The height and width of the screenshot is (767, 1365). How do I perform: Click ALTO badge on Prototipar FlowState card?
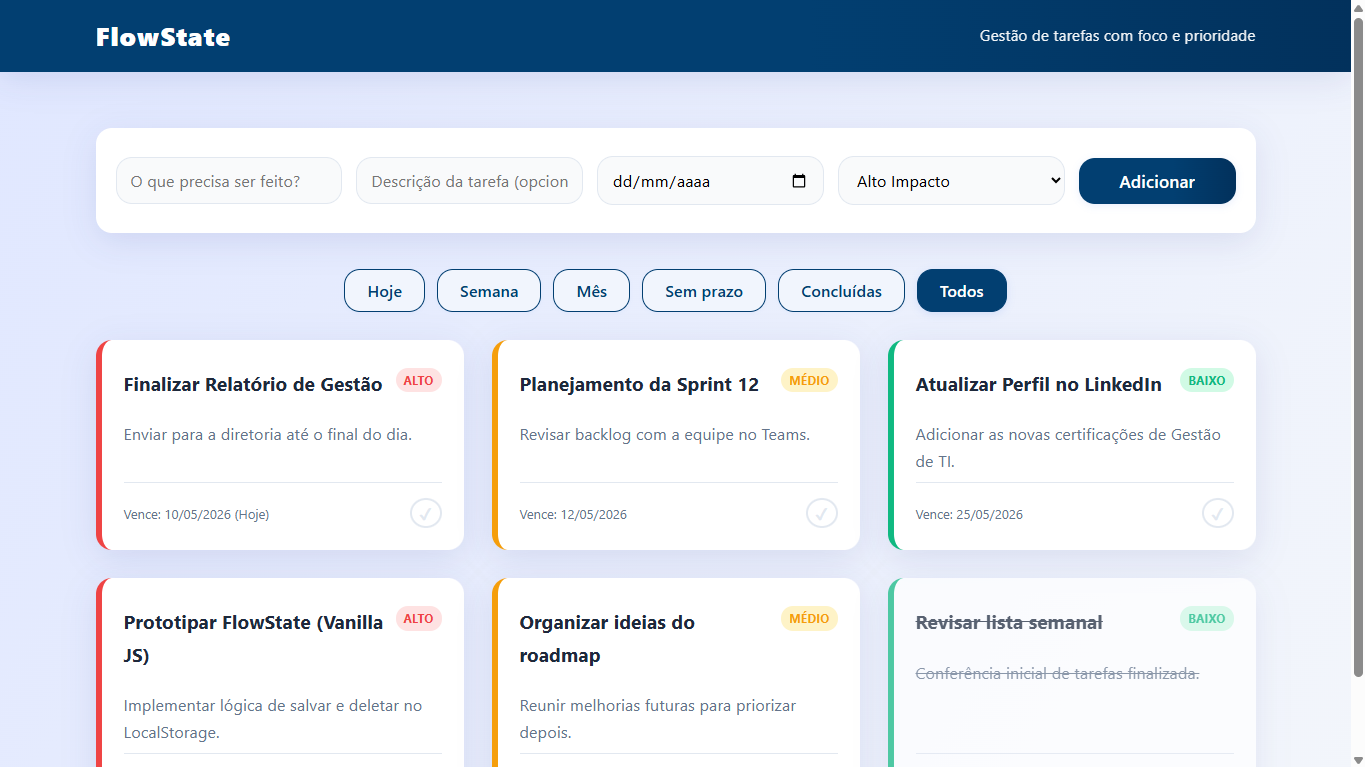419,618
